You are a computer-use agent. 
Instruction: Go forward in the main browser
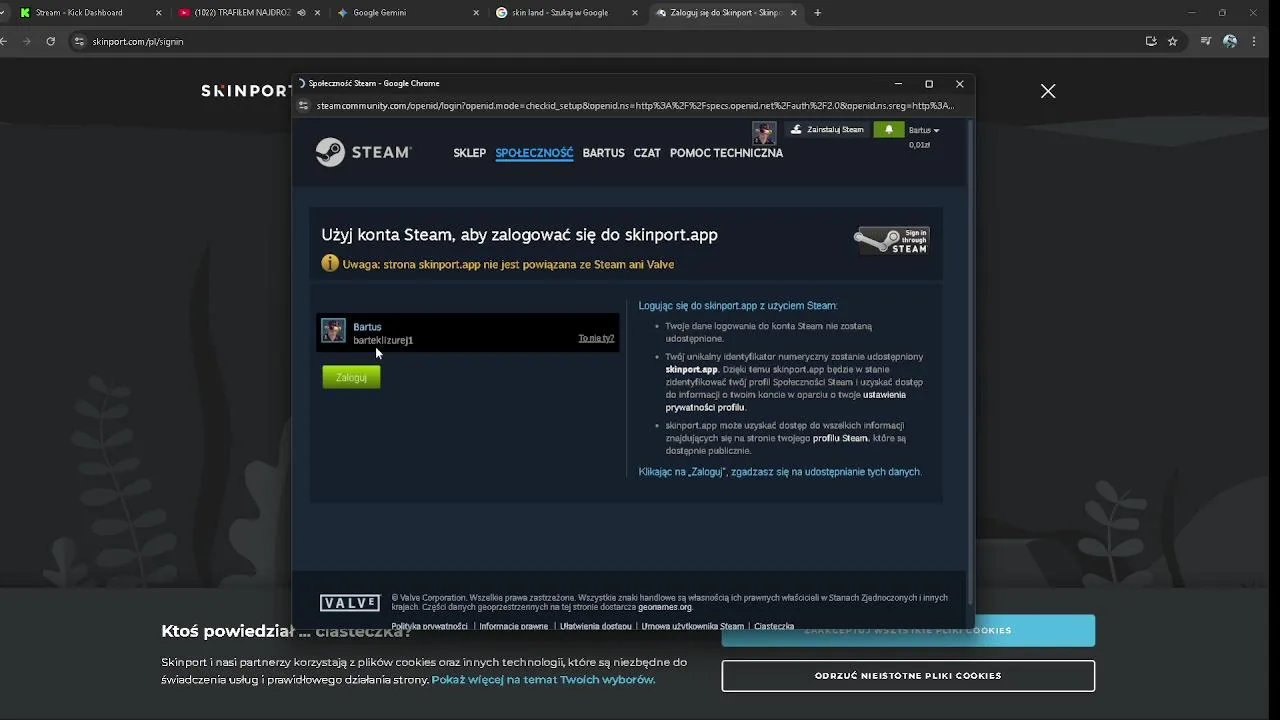point(26,41)
